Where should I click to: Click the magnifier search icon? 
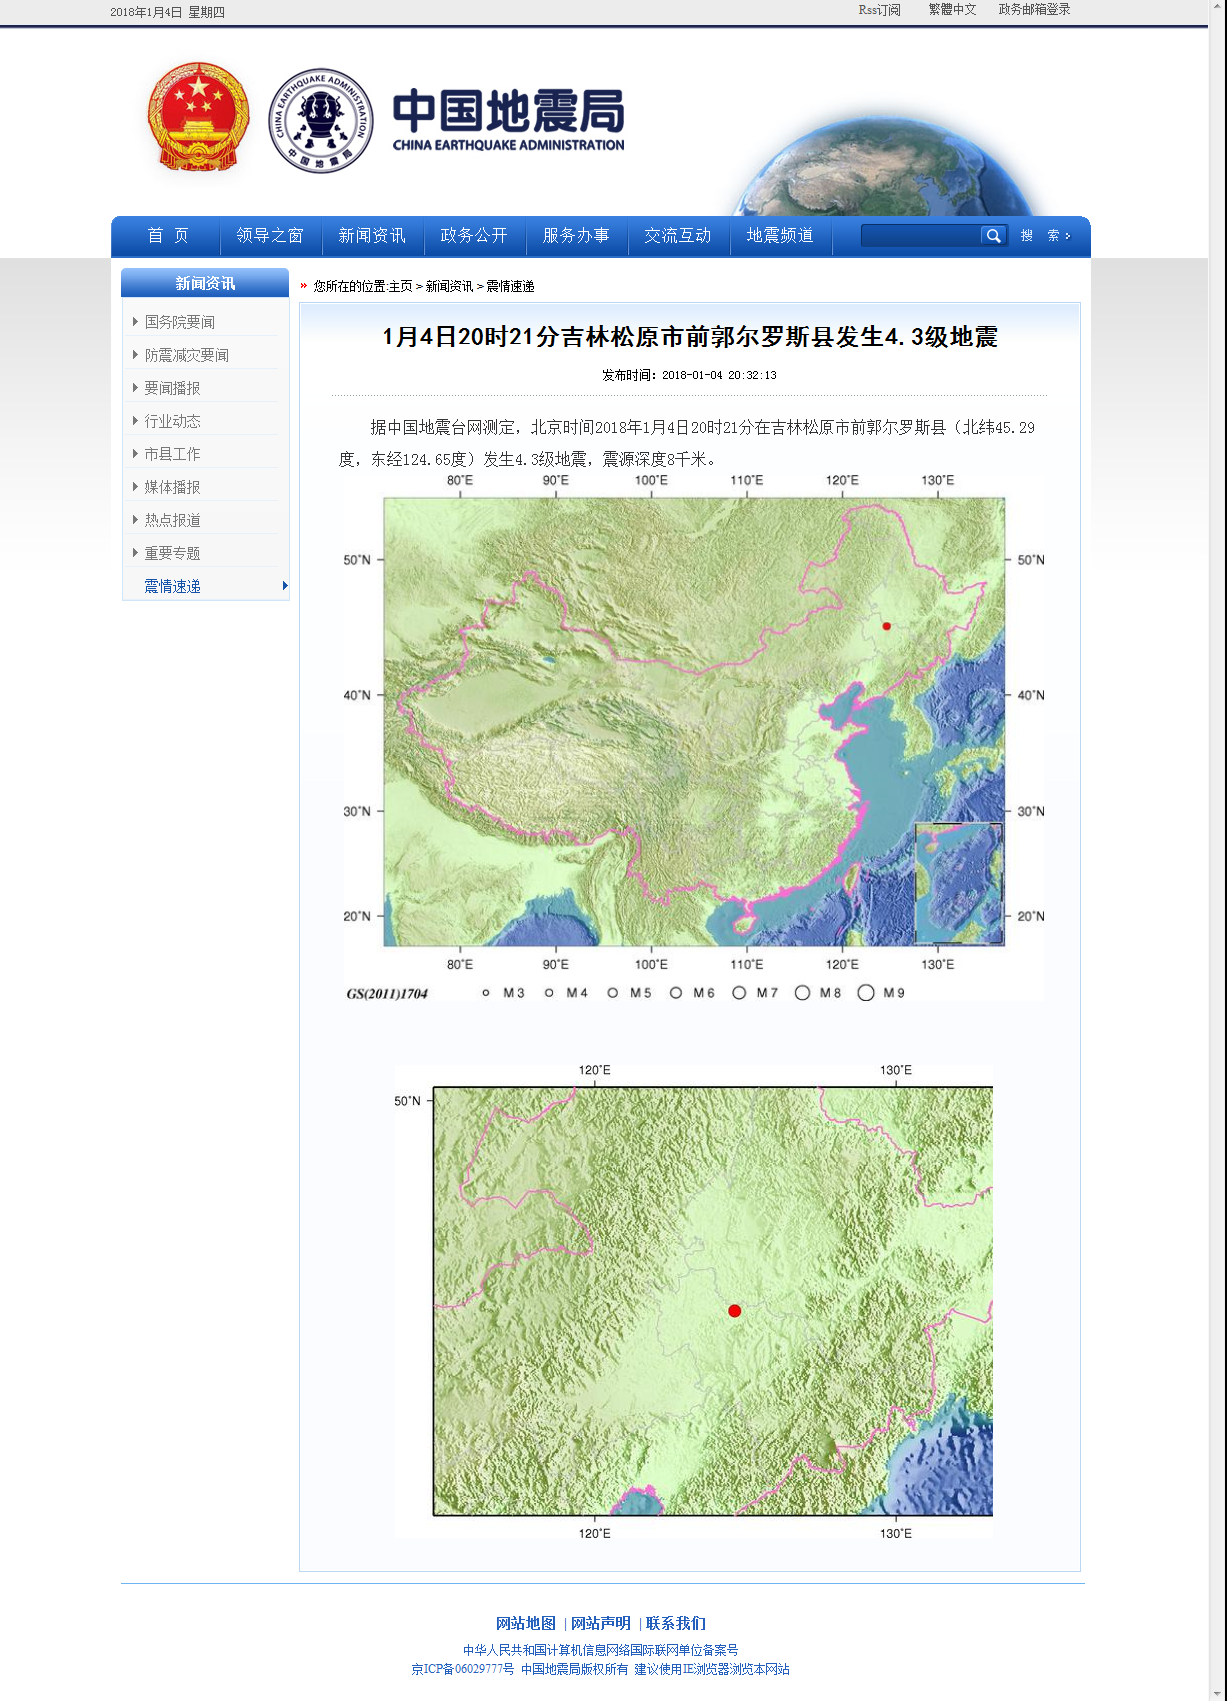(993, 236)
